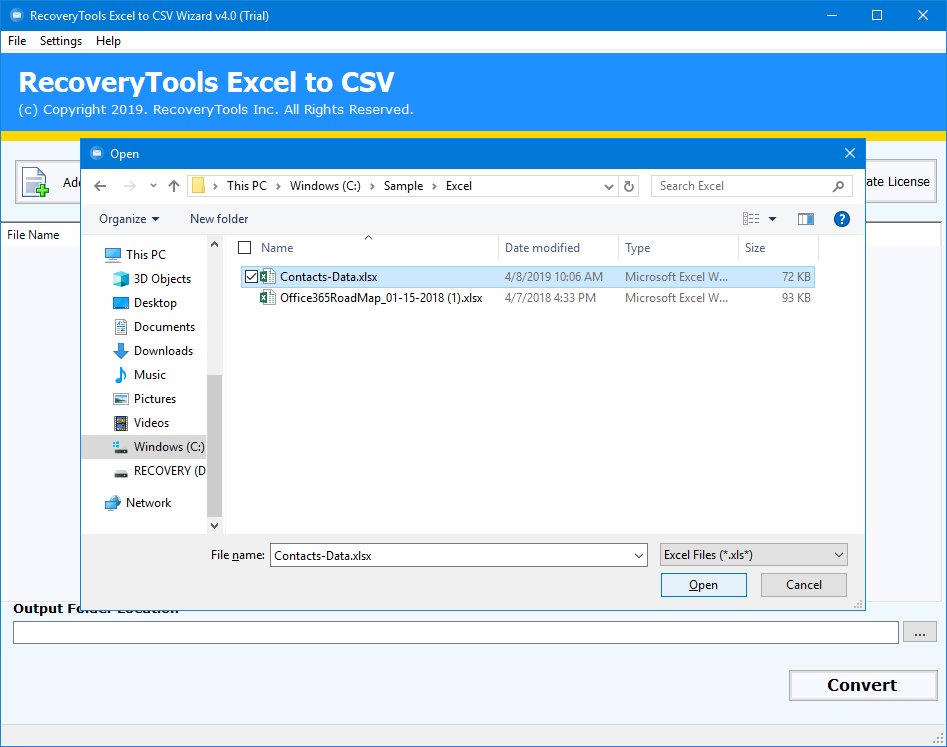Open the dialog Help question icon
The height and width of the screenshot is (747, 947).
(x=841, y=219)
